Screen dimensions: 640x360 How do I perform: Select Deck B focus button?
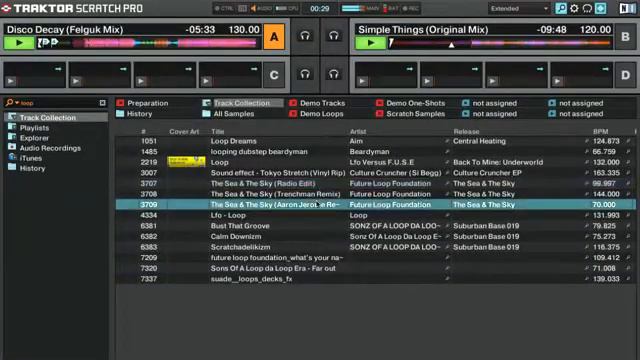click(x=625, y=37)
